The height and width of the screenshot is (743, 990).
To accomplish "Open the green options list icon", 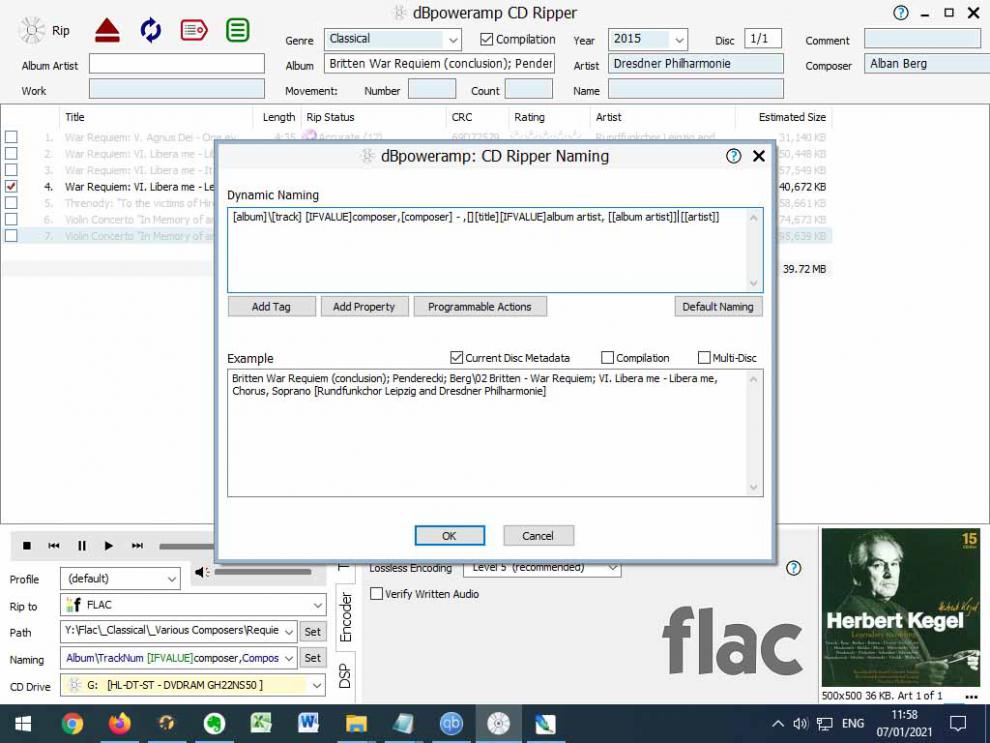I will [237, 31].
